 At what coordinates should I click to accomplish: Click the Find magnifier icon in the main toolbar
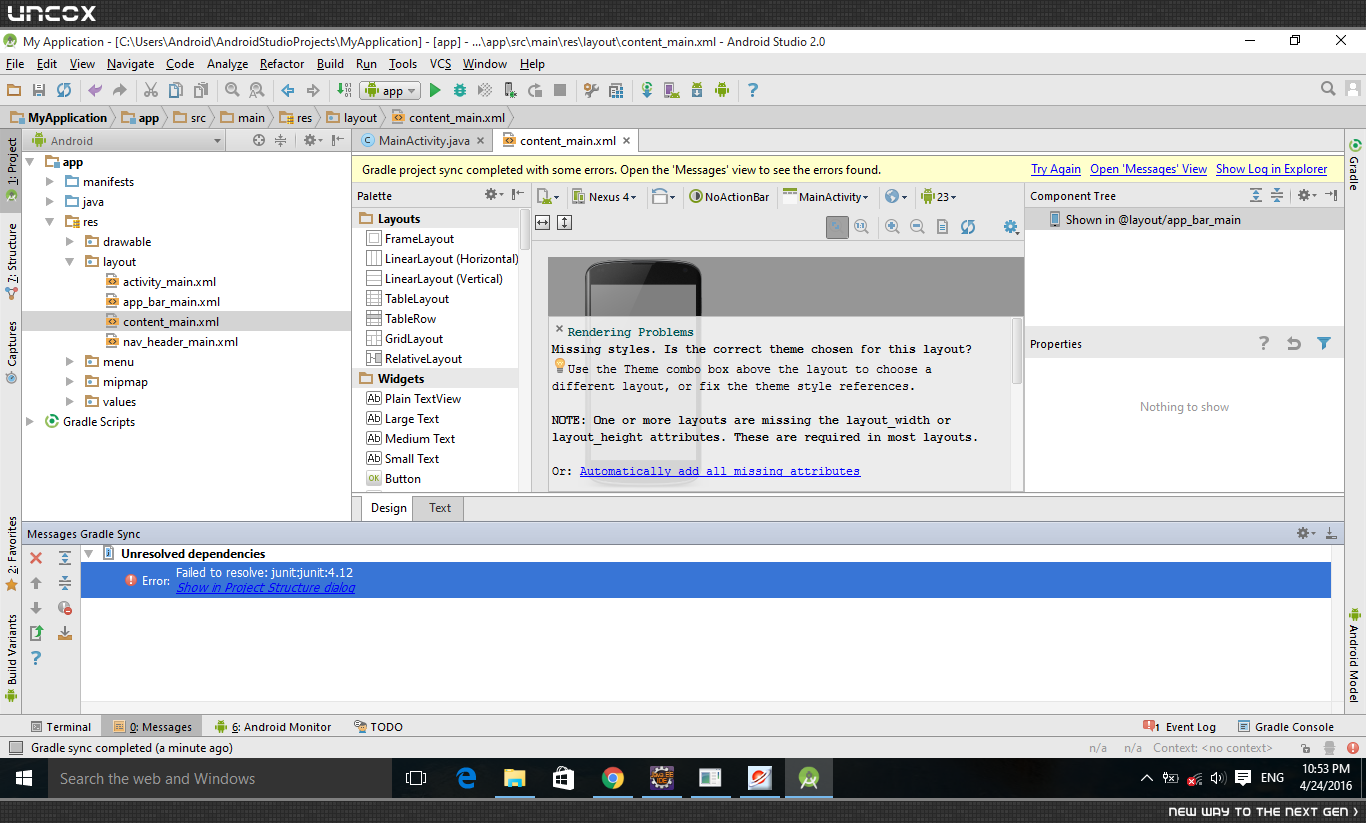tap(232, 90)
